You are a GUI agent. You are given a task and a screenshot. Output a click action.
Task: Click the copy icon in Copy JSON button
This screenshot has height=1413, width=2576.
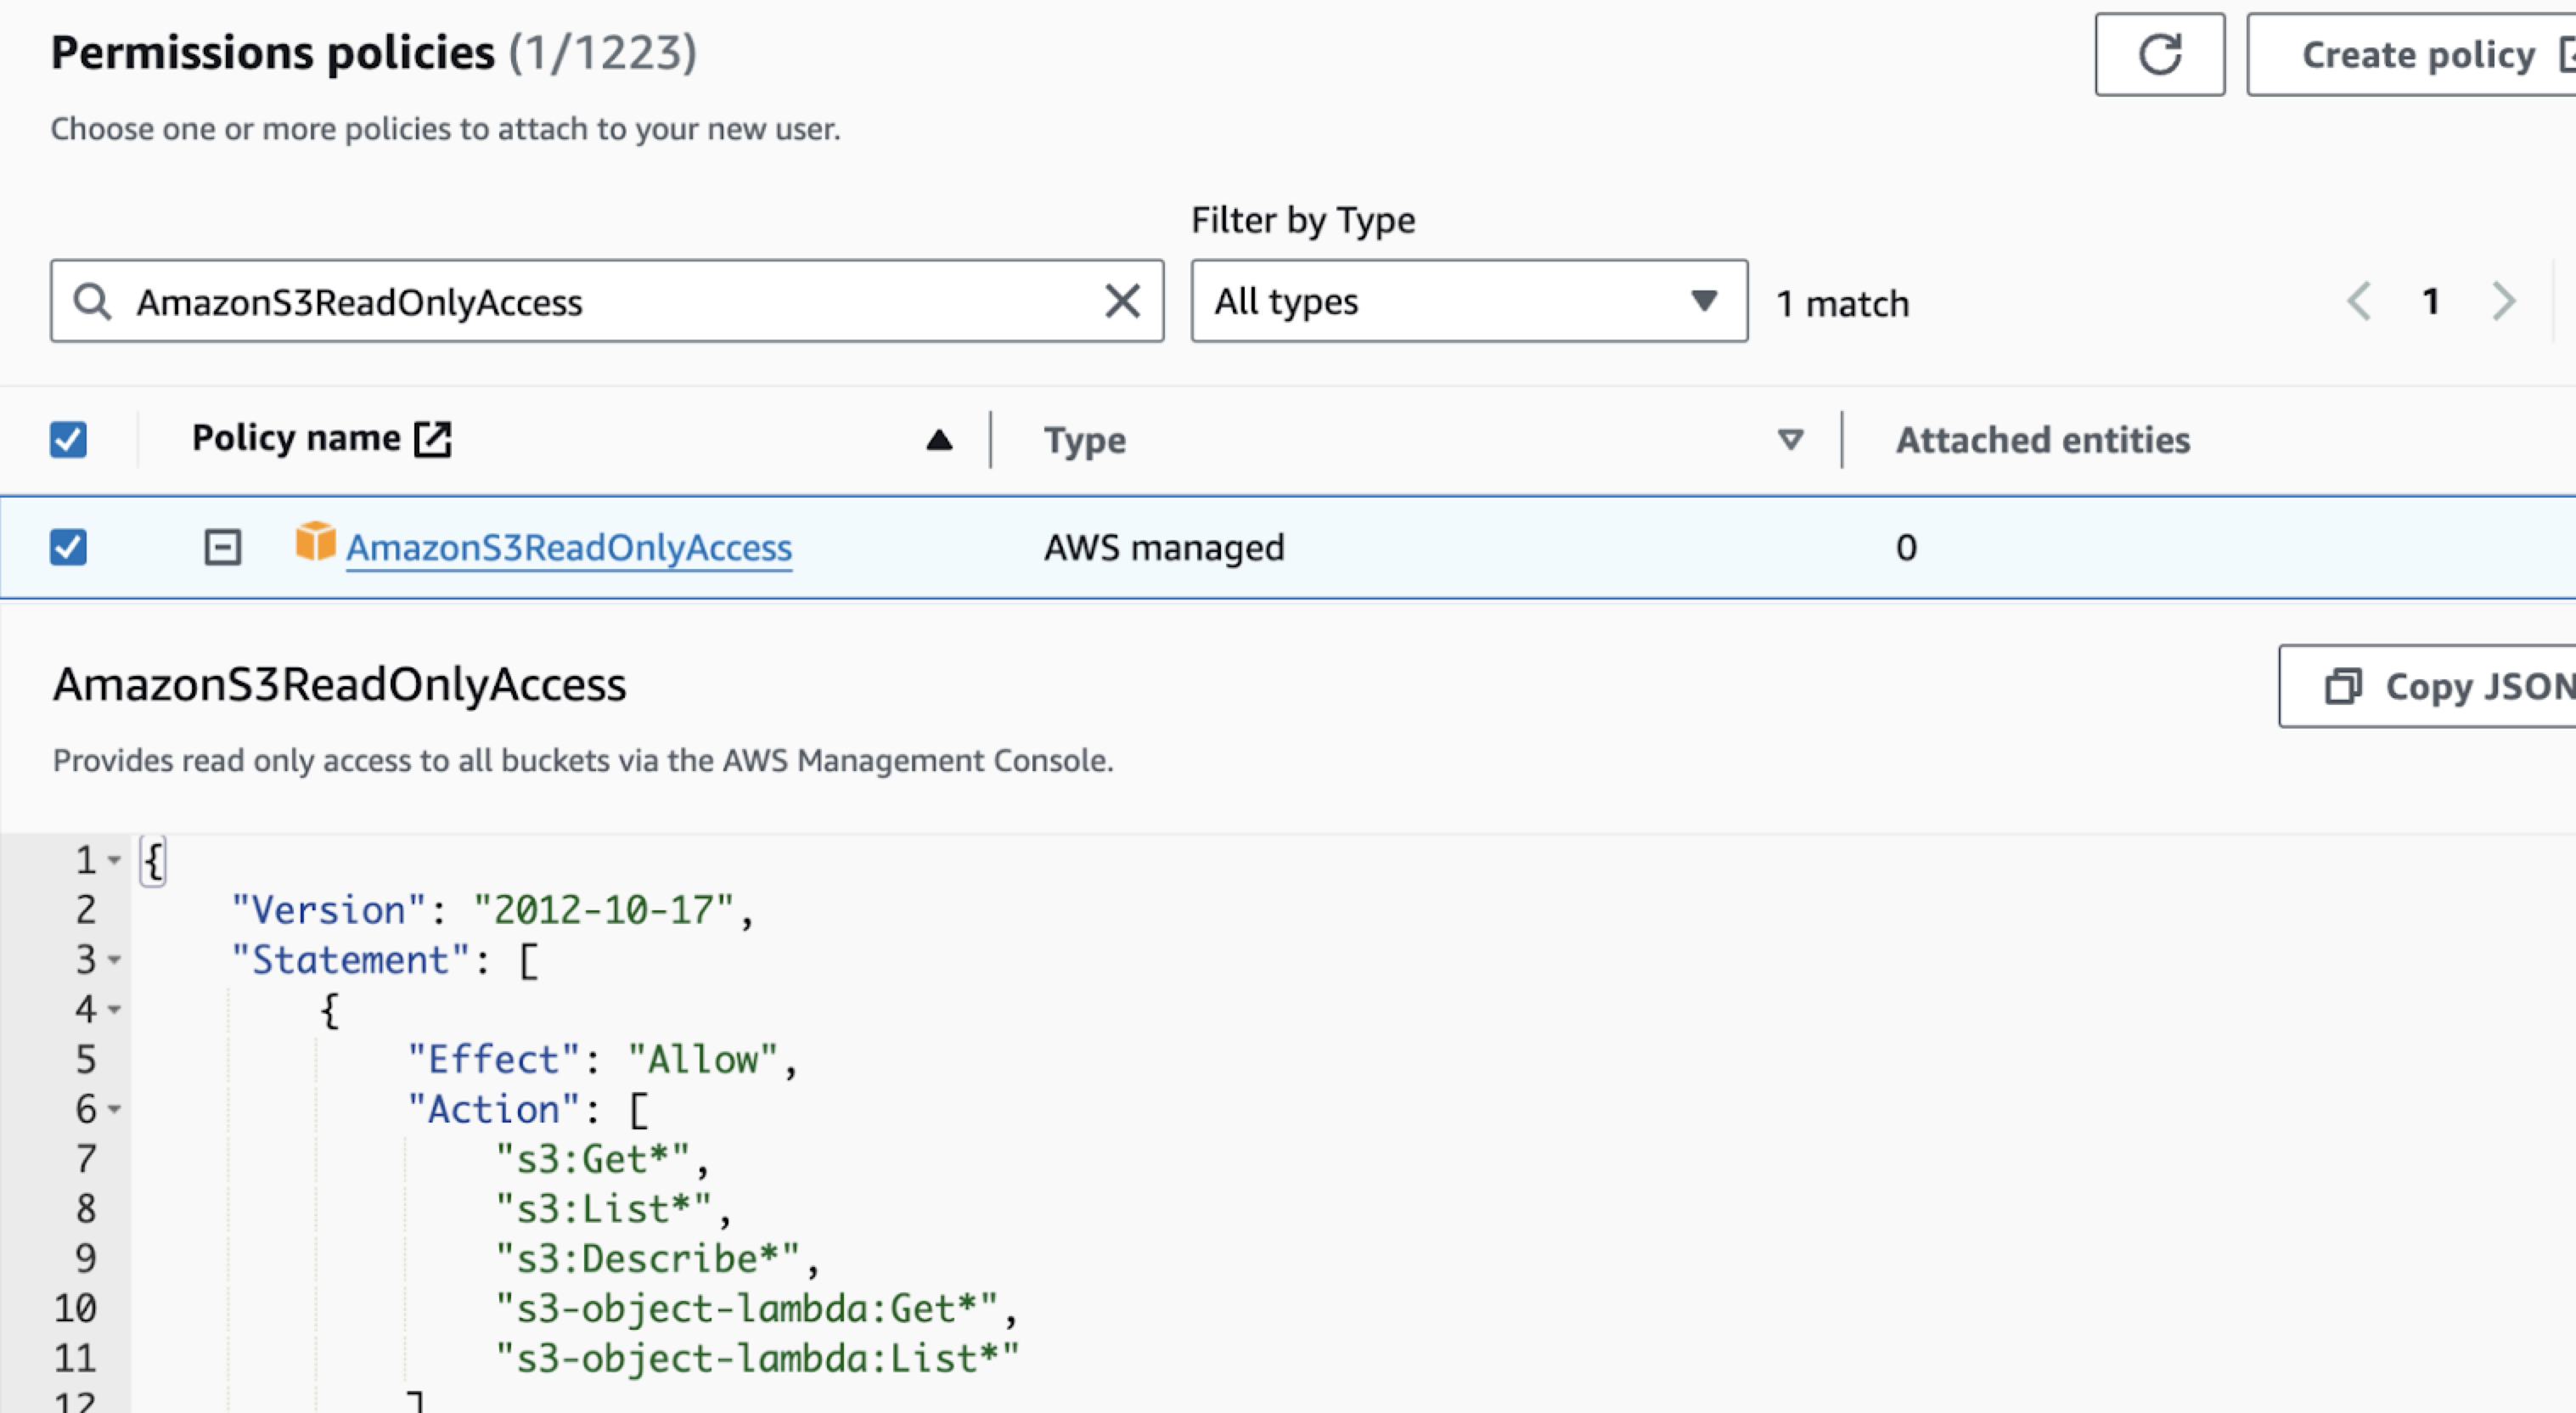click(x=2343, y=686)
